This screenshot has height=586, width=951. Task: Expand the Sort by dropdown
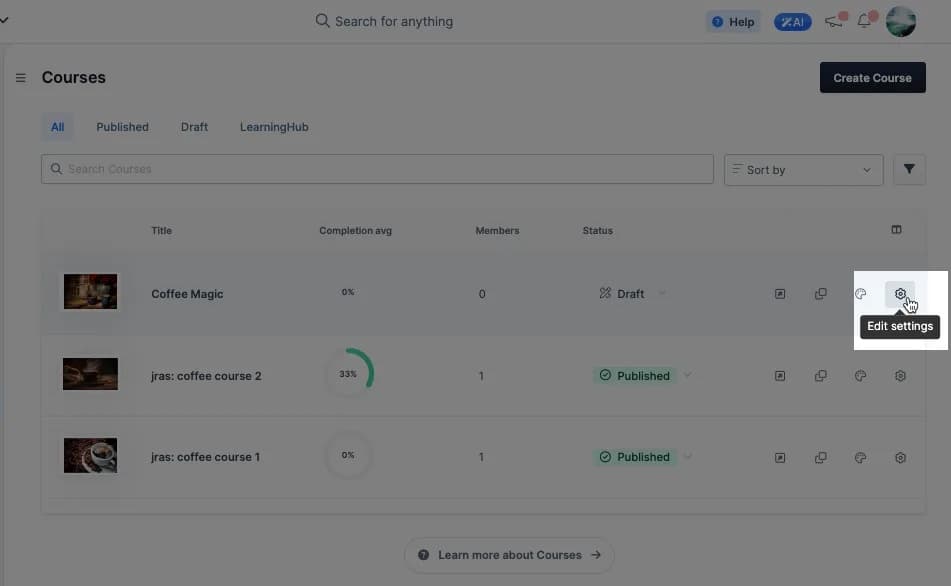803,170
